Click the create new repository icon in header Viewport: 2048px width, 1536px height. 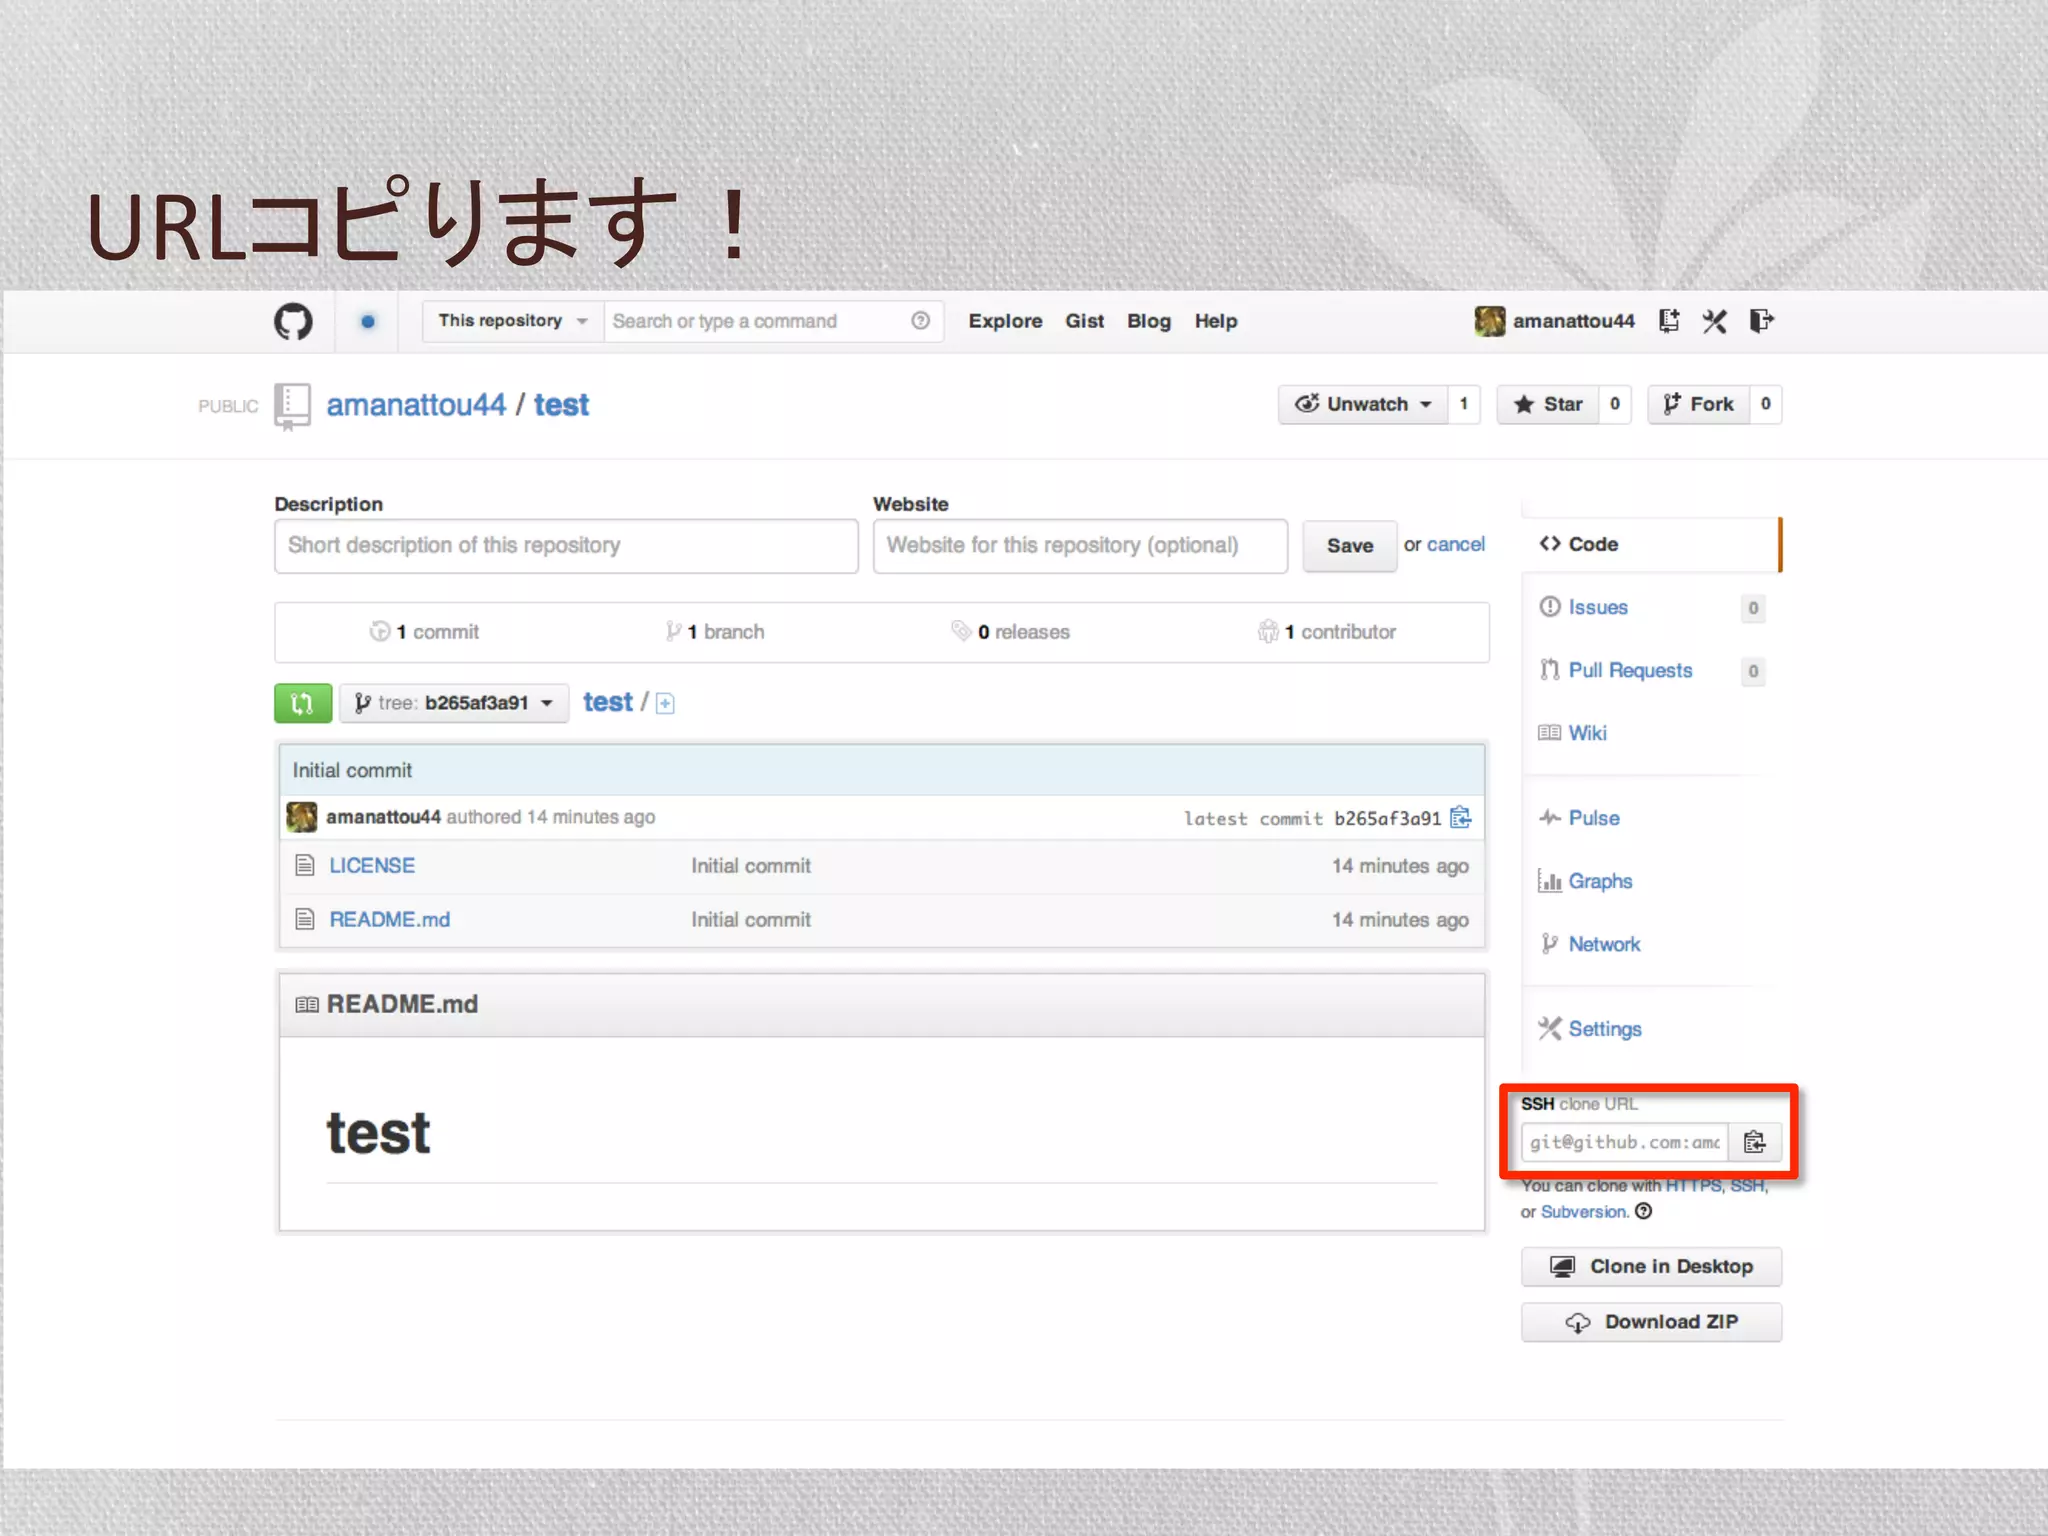point(1668,321)
